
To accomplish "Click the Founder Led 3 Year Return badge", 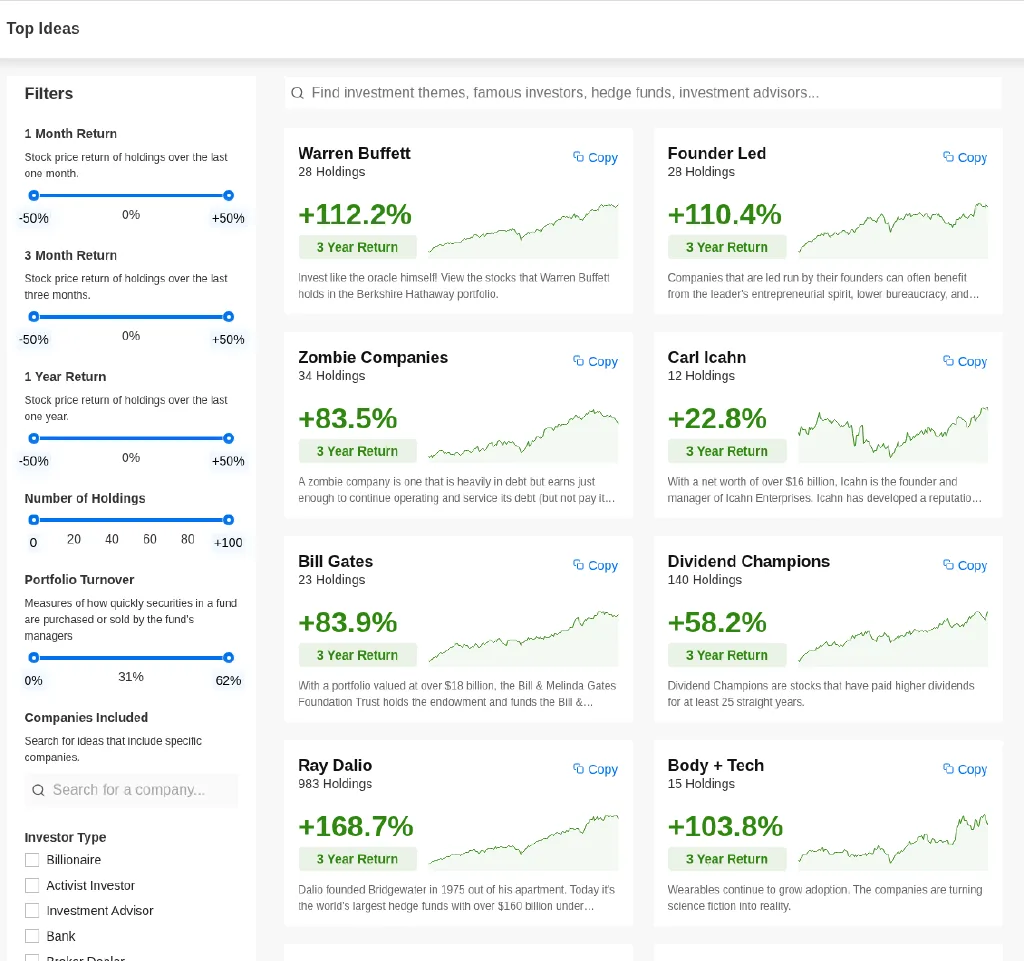I will coord(727,247).
